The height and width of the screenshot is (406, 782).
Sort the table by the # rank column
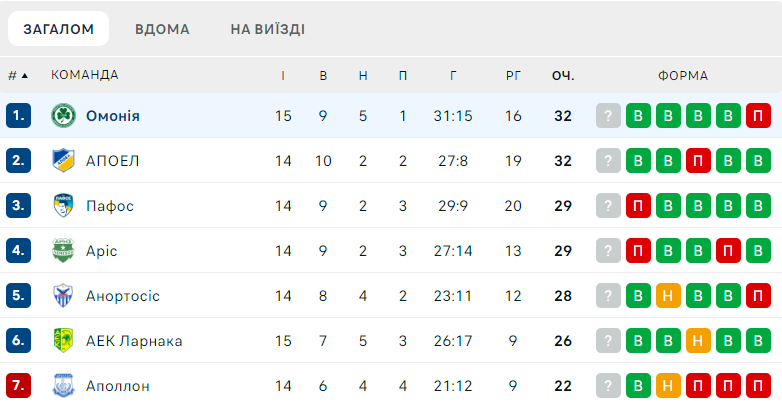click(17, 75)
